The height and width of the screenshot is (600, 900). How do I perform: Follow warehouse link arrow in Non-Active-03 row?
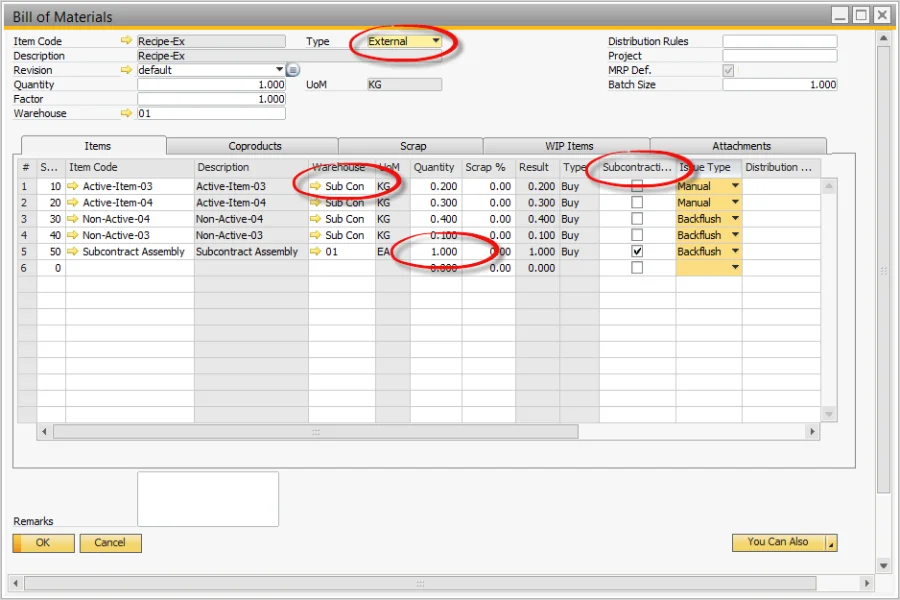pos(315,235)
